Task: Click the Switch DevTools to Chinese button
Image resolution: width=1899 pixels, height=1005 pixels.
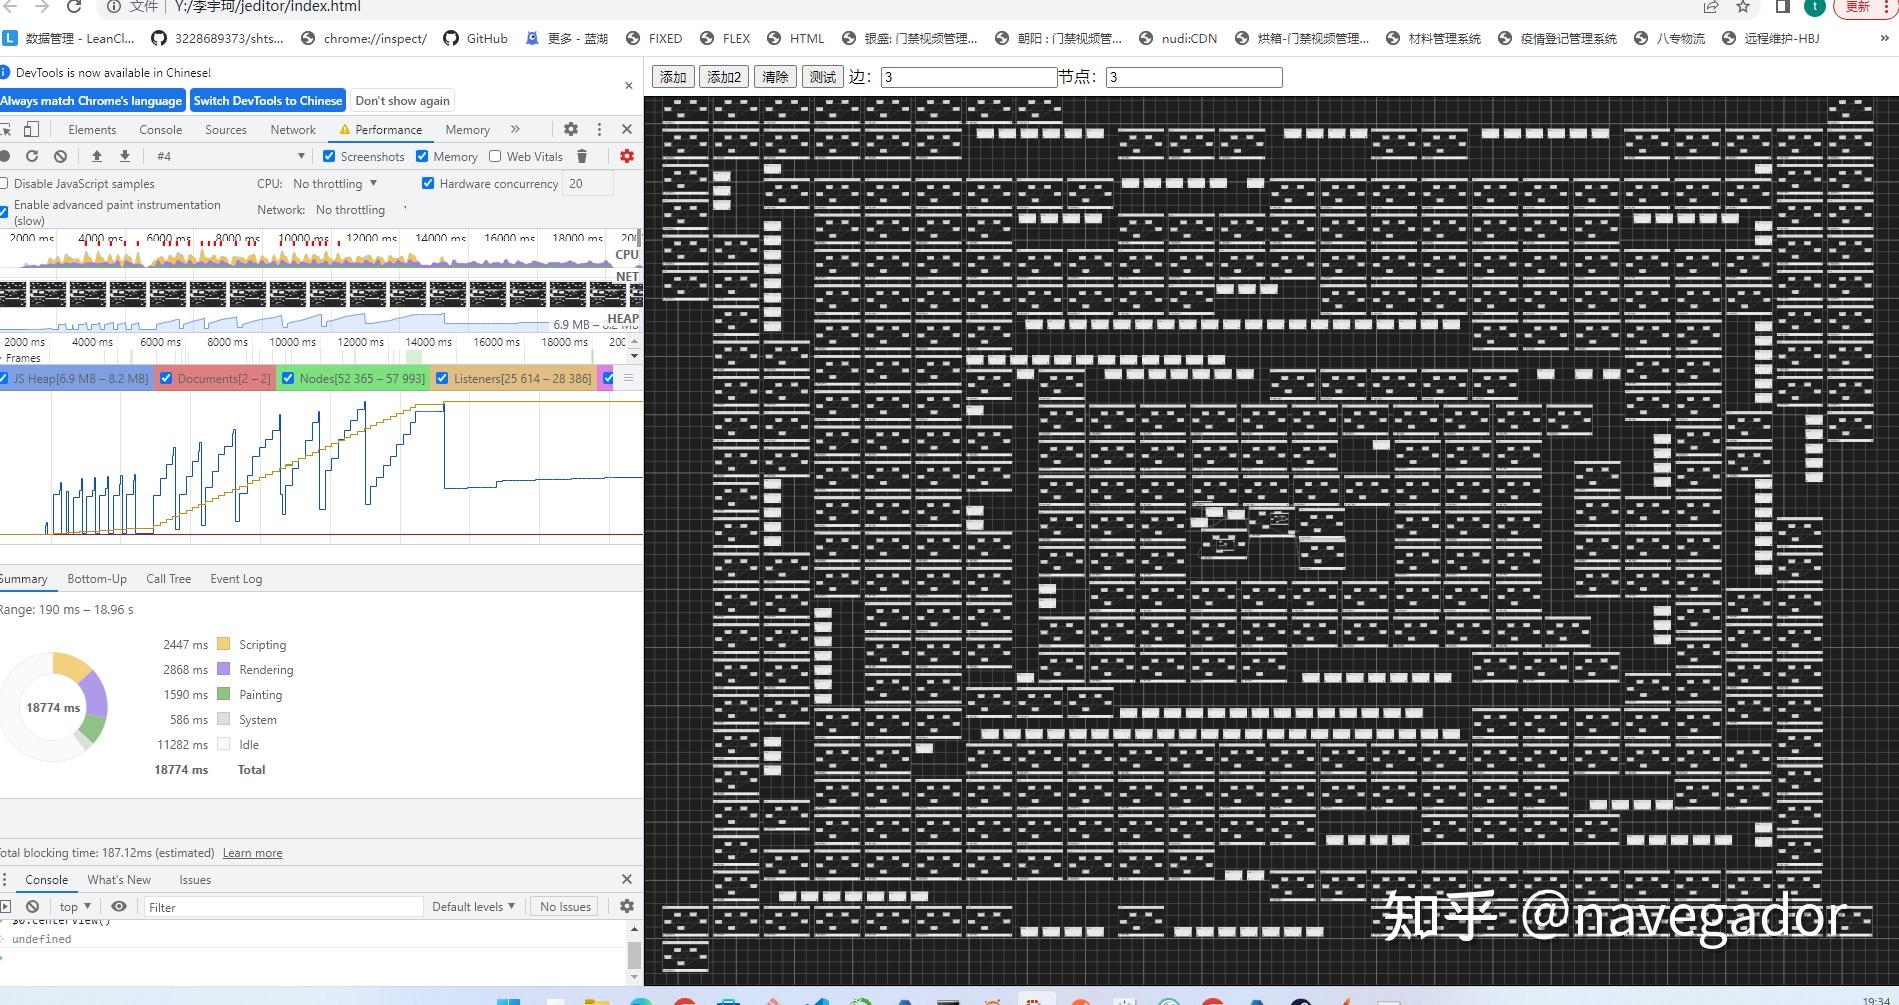Action: (x=267, y=100)
